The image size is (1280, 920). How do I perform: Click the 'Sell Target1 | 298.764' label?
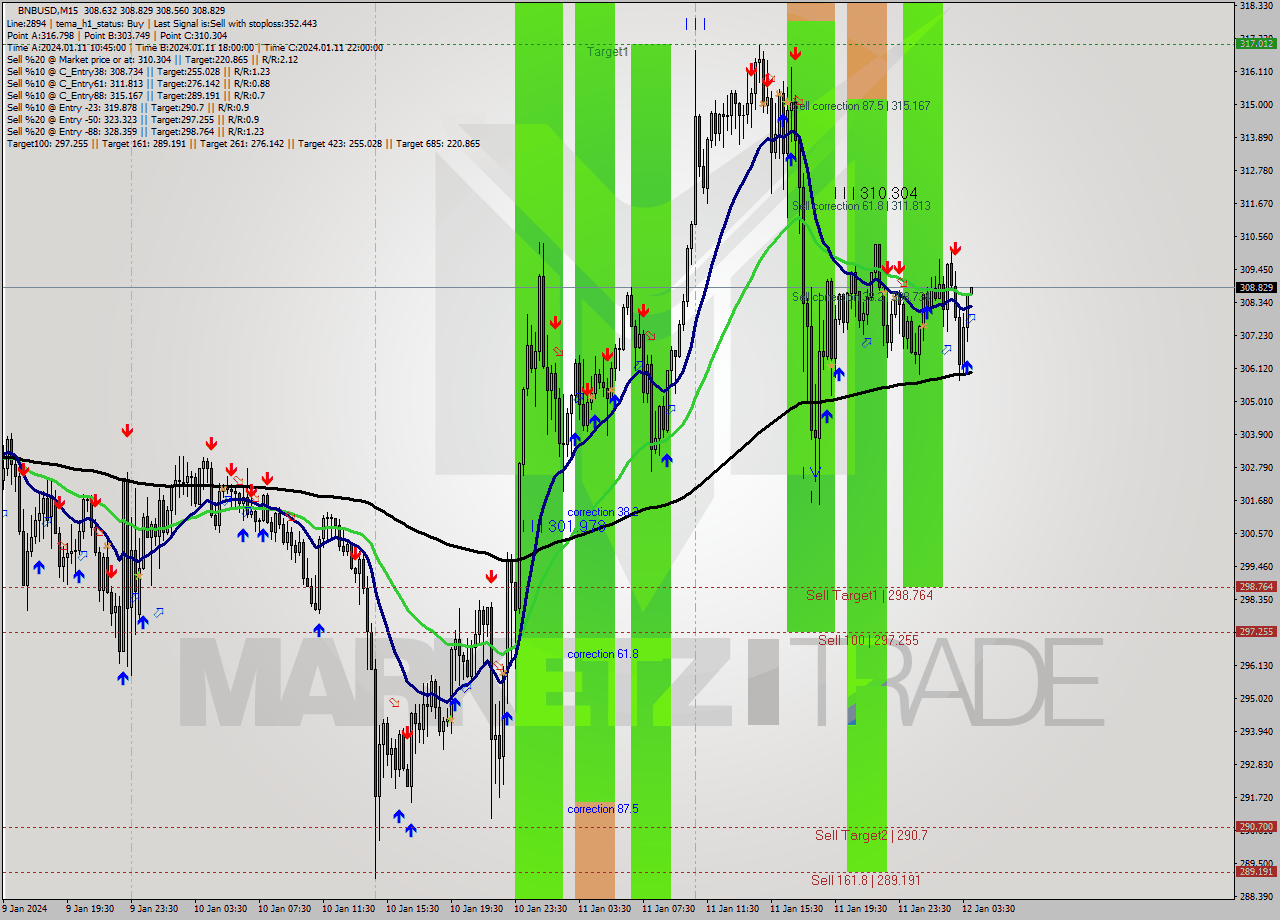(869, 595)
